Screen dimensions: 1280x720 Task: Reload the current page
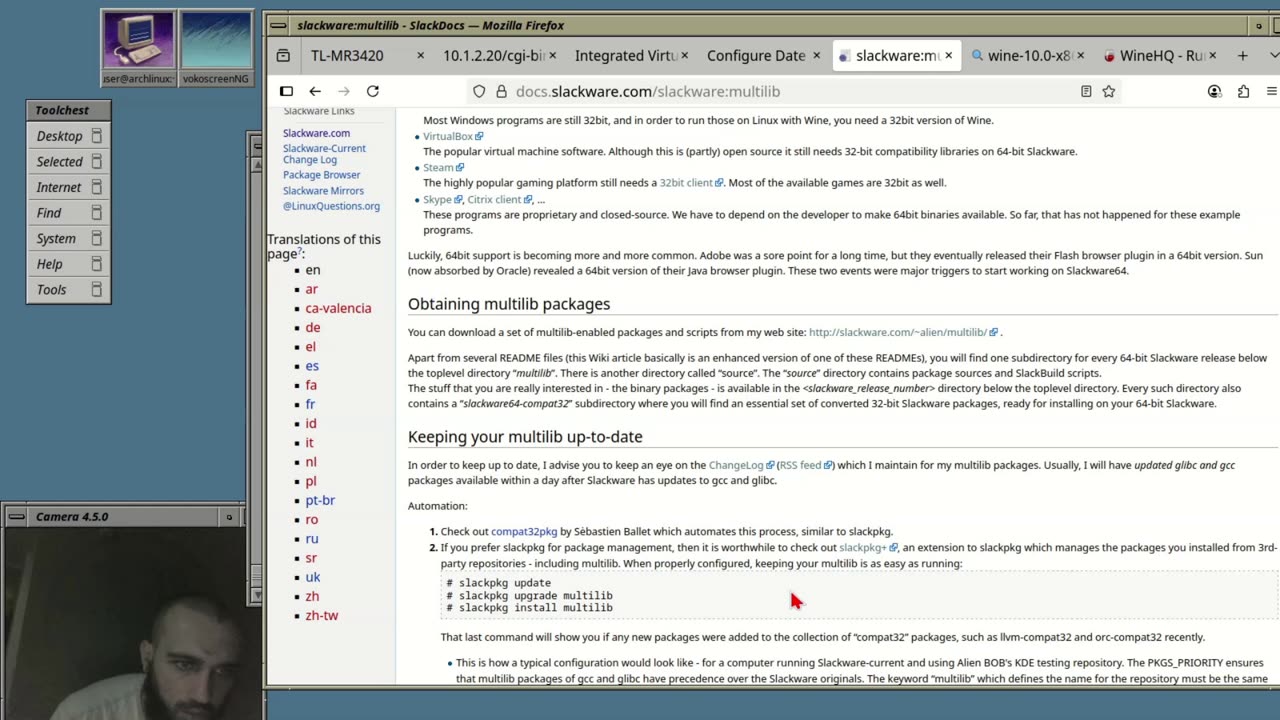coord(372,91)
